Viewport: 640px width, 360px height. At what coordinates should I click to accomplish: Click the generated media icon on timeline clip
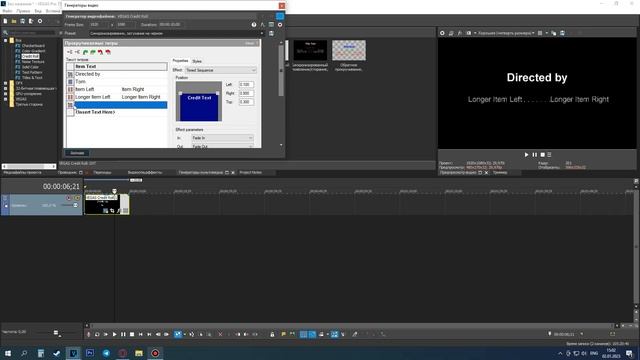[x=105, y=211]
